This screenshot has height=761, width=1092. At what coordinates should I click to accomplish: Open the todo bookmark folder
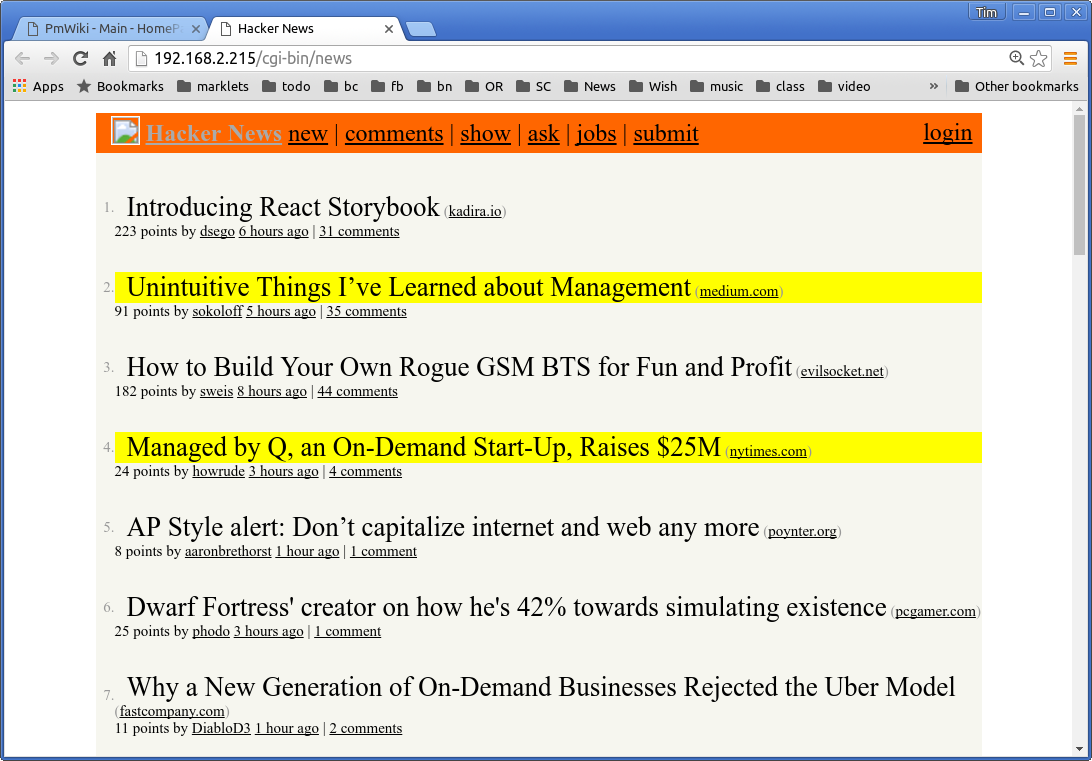coord(286,86)
